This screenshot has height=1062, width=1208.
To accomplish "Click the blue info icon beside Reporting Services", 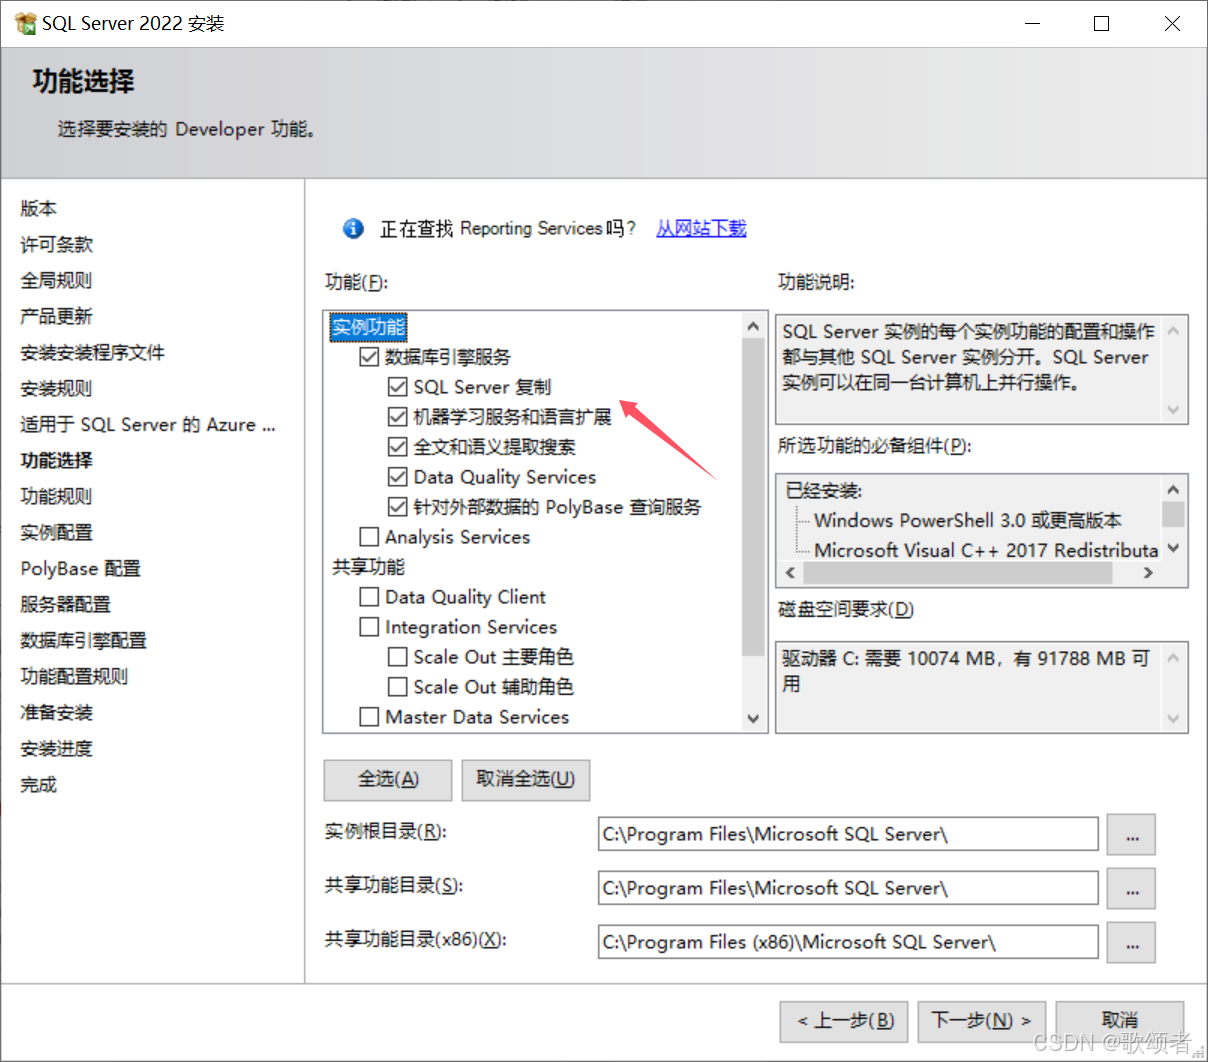I will [x=353, y=229].
